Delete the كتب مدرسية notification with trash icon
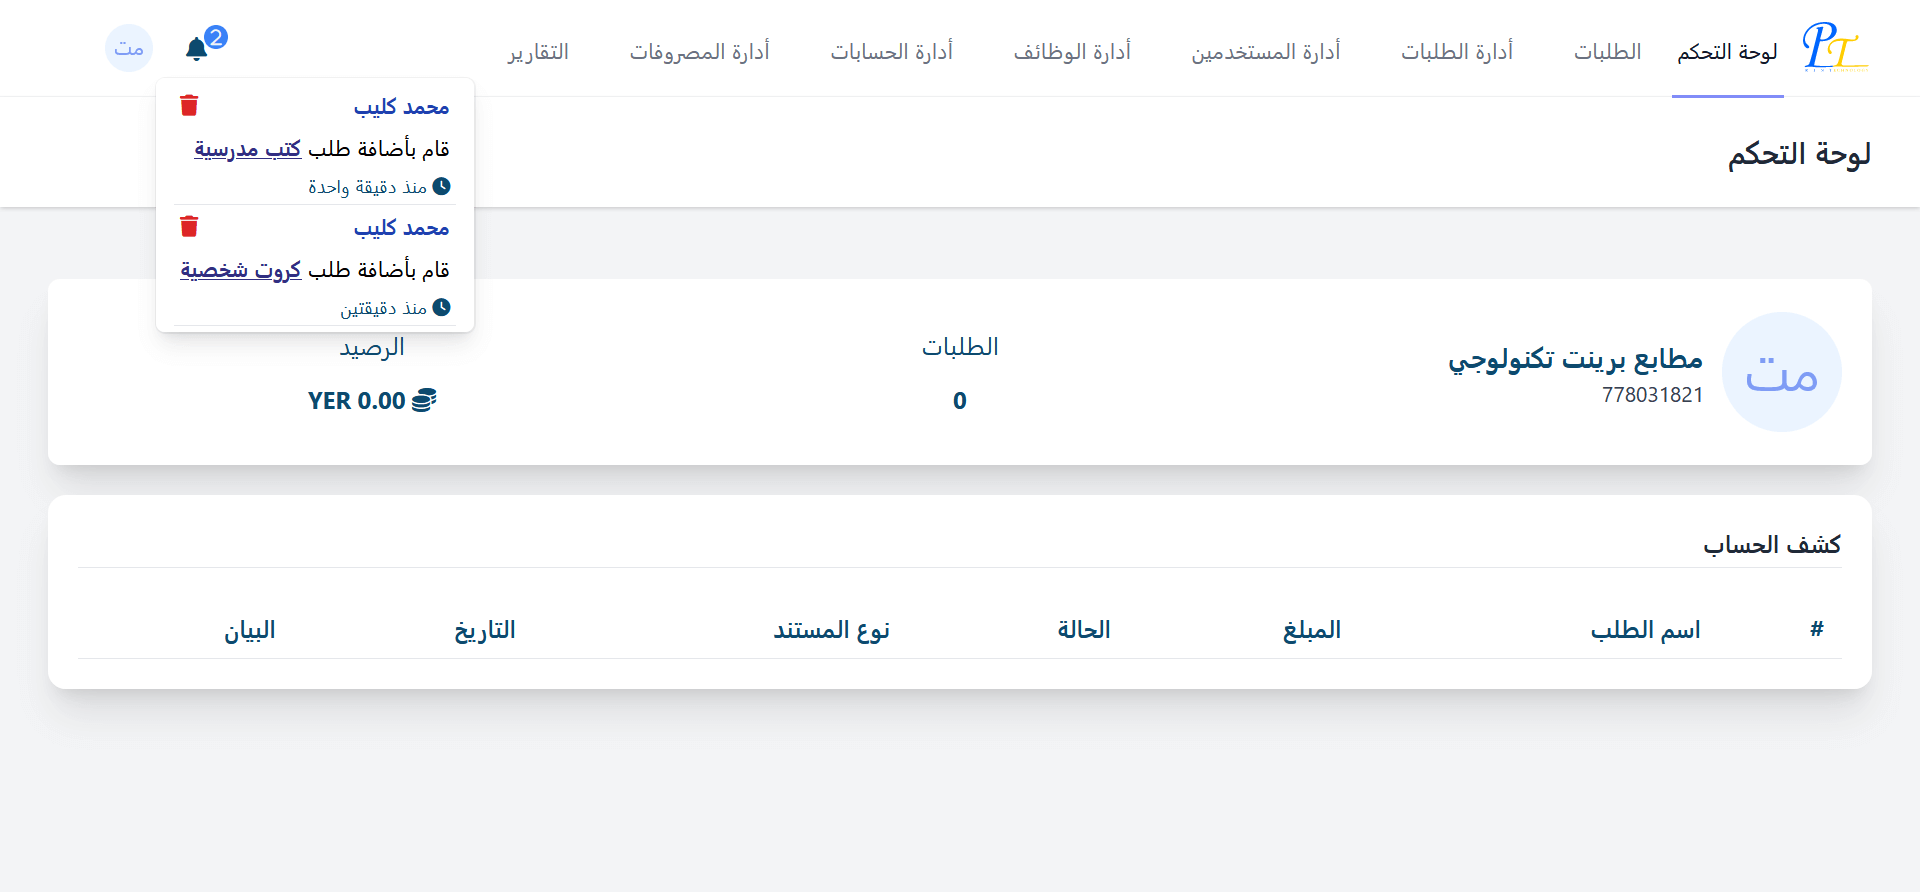The height and width of the screenshot is (892, 1920). tap(189, 105)
